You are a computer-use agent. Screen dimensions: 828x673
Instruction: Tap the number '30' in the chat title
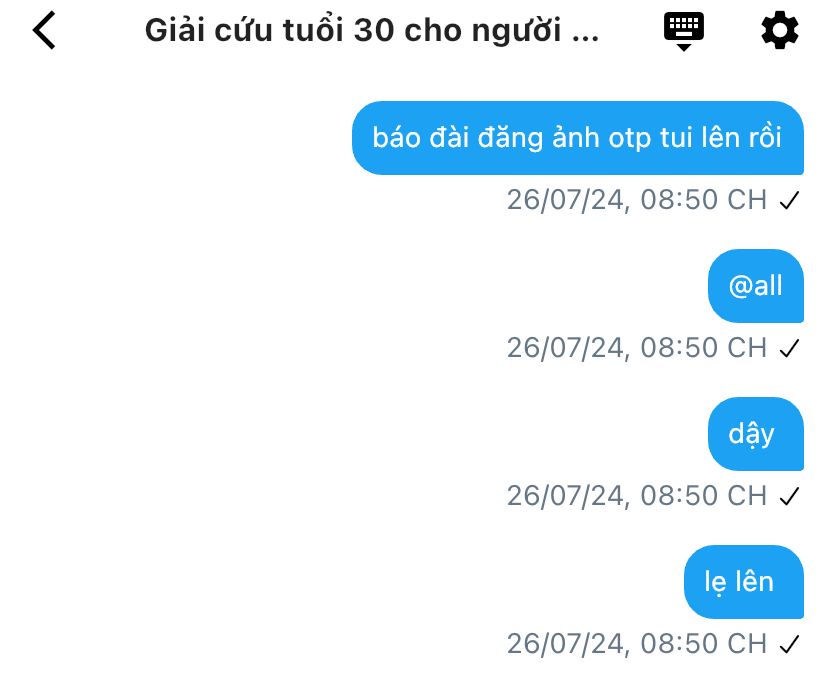[374, 31]
